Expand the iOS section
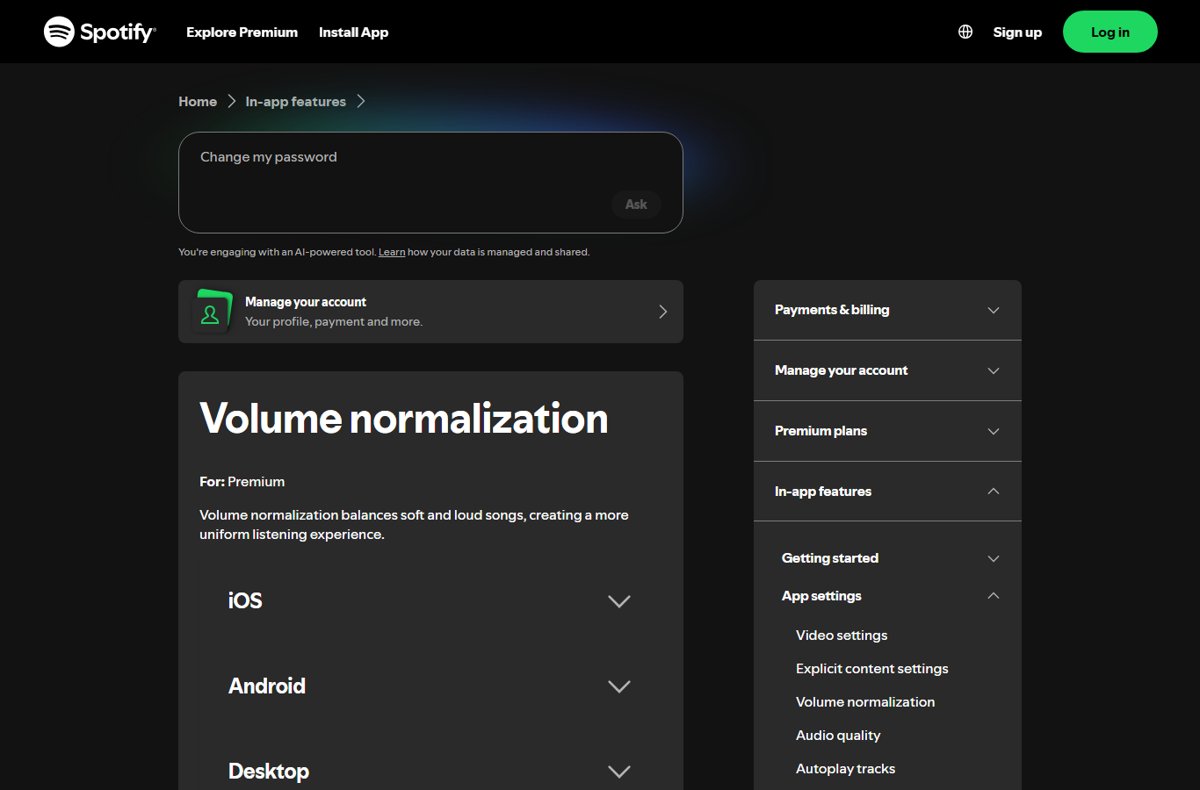This screenshot has height=790, width=1200. click(x=430, y=601)
